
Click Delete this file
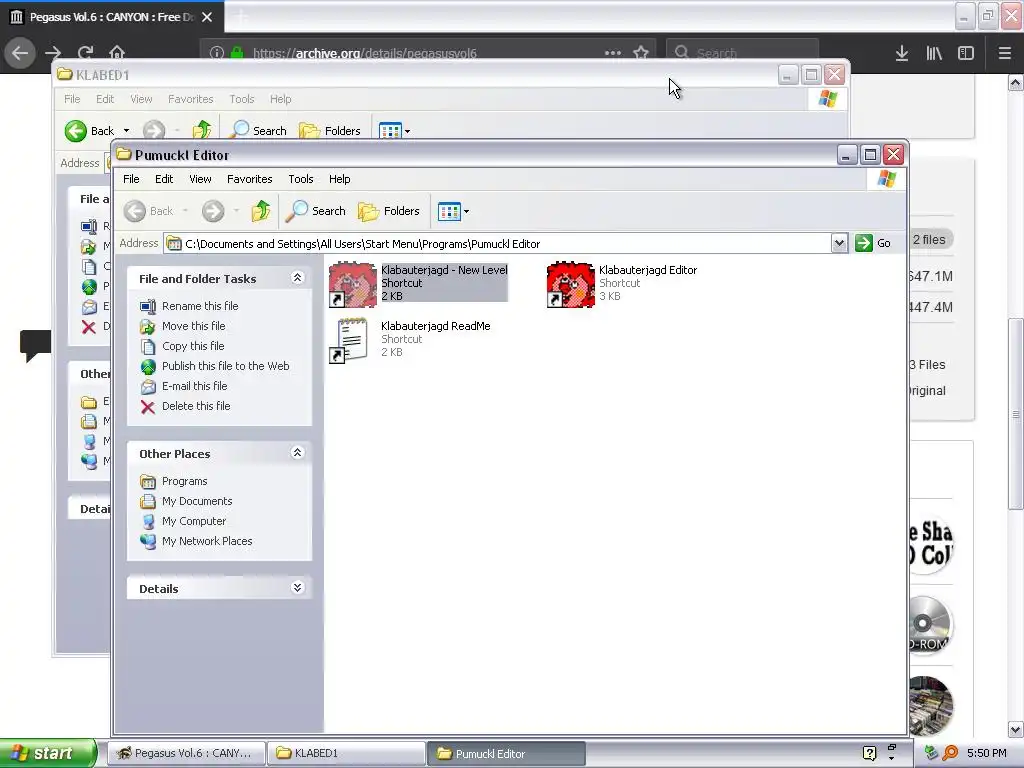coord(196,406)
